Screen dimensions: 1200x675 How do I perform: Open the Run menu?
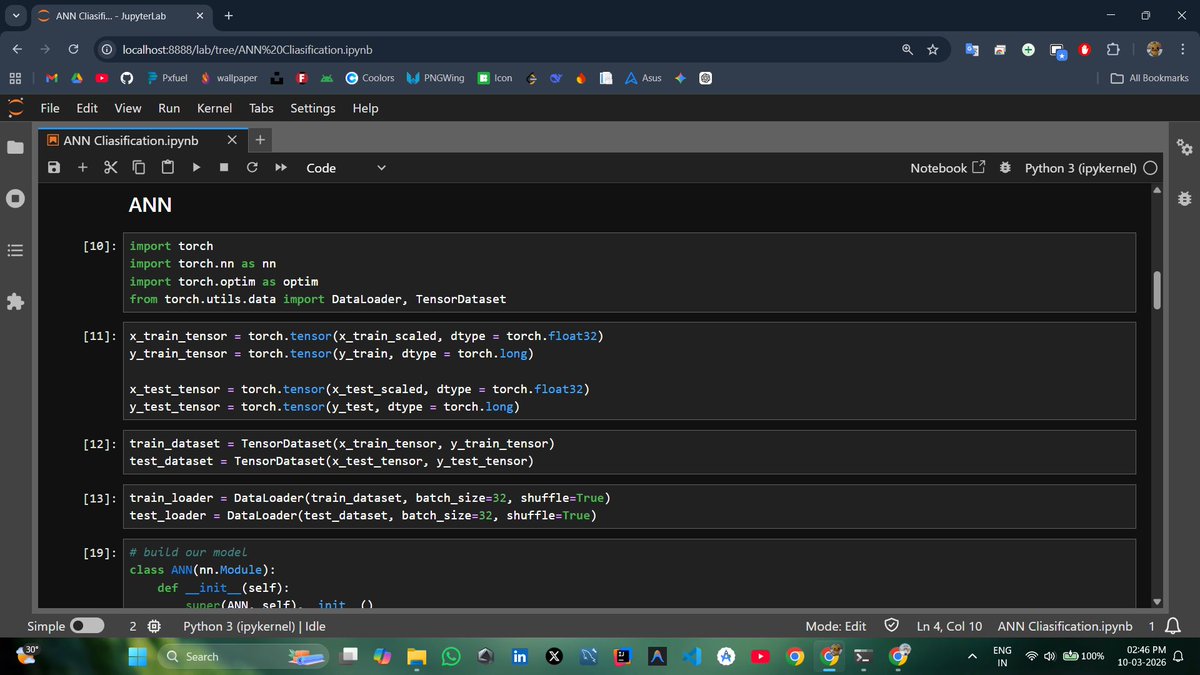tap(169, 108)
